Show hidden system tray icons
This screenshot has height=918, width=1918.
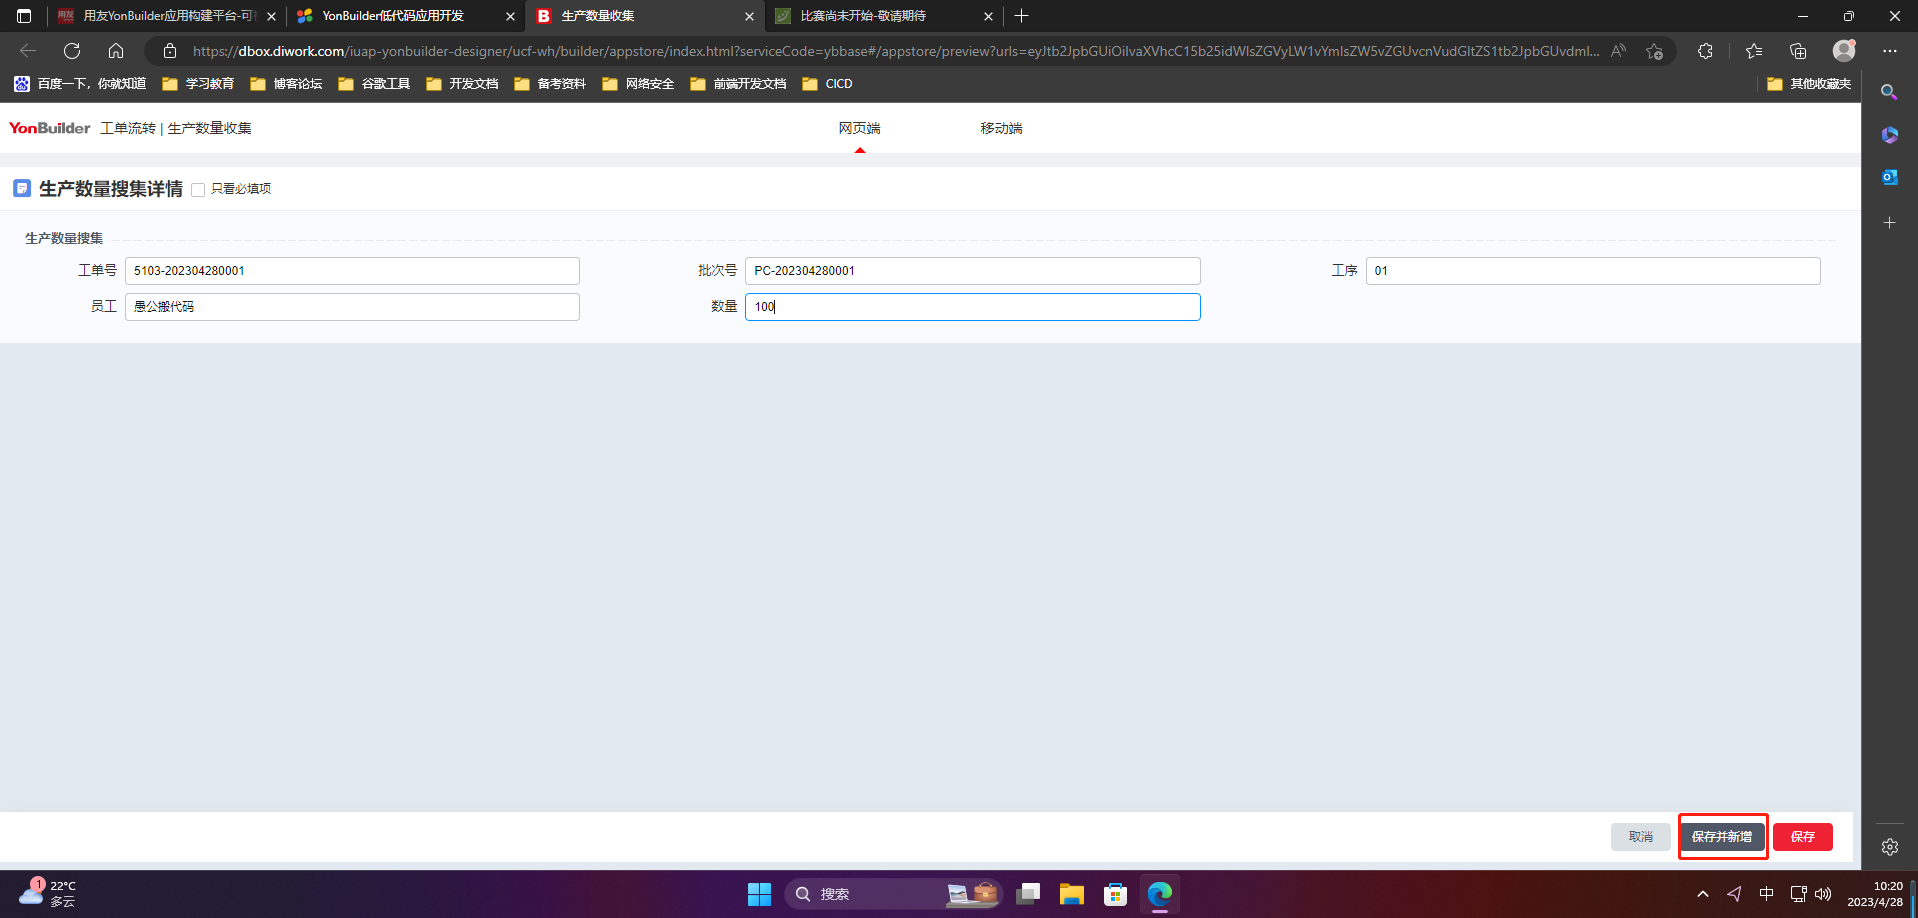[x=1703, y=894]
